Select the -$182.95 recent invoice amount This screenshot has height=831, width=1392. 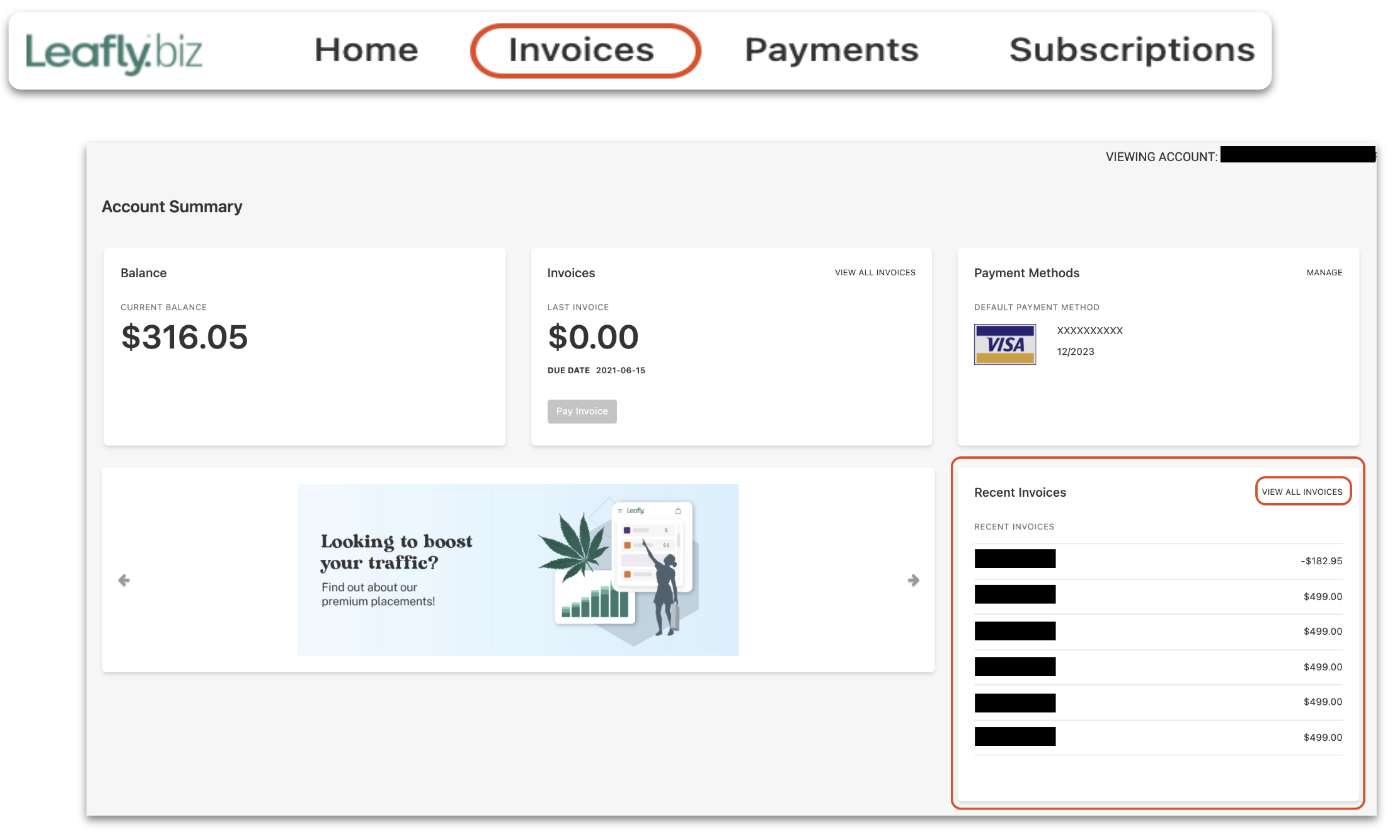1321,561
